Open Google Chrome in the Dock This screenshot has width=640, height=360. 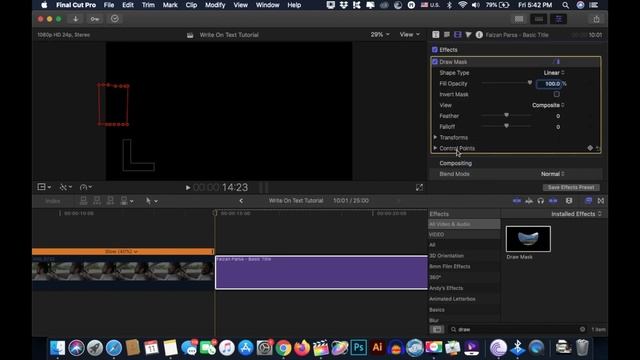[283, 348]
